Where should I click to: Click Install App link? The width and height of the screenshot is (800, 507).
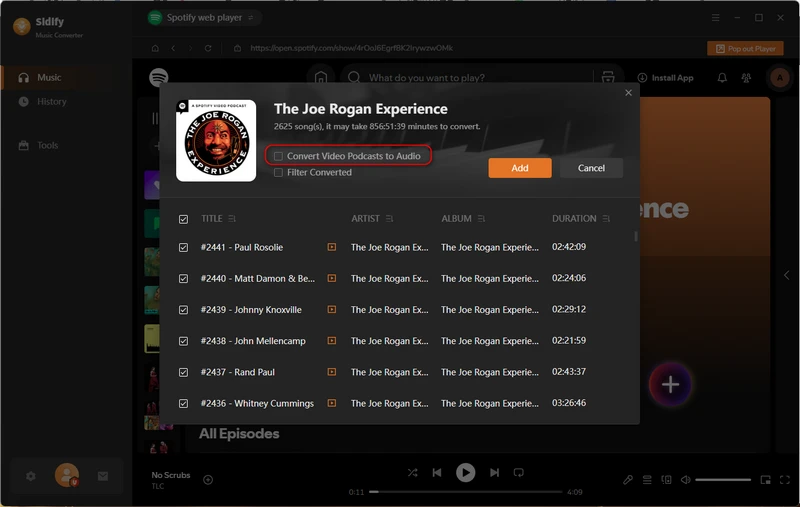pos(665,78)
